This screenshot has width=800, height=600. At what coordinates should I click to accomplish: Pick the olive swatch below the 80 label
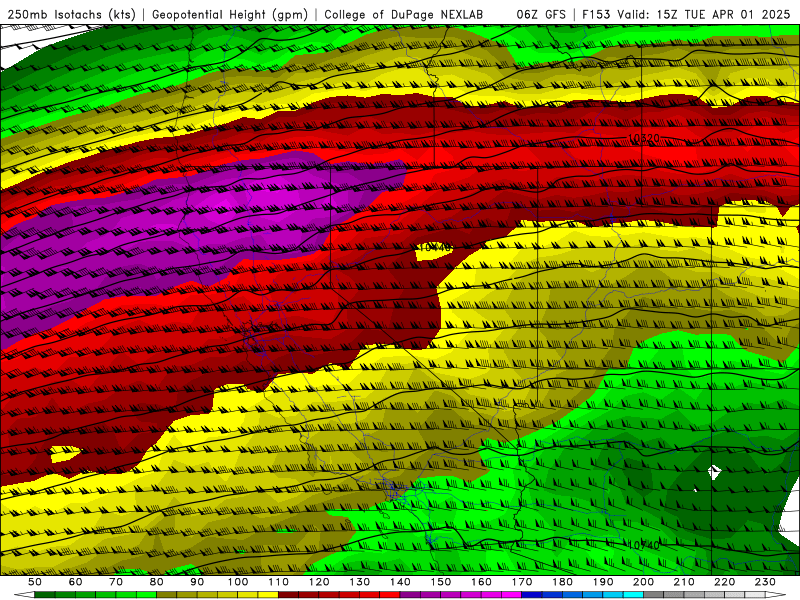[166, 595]
